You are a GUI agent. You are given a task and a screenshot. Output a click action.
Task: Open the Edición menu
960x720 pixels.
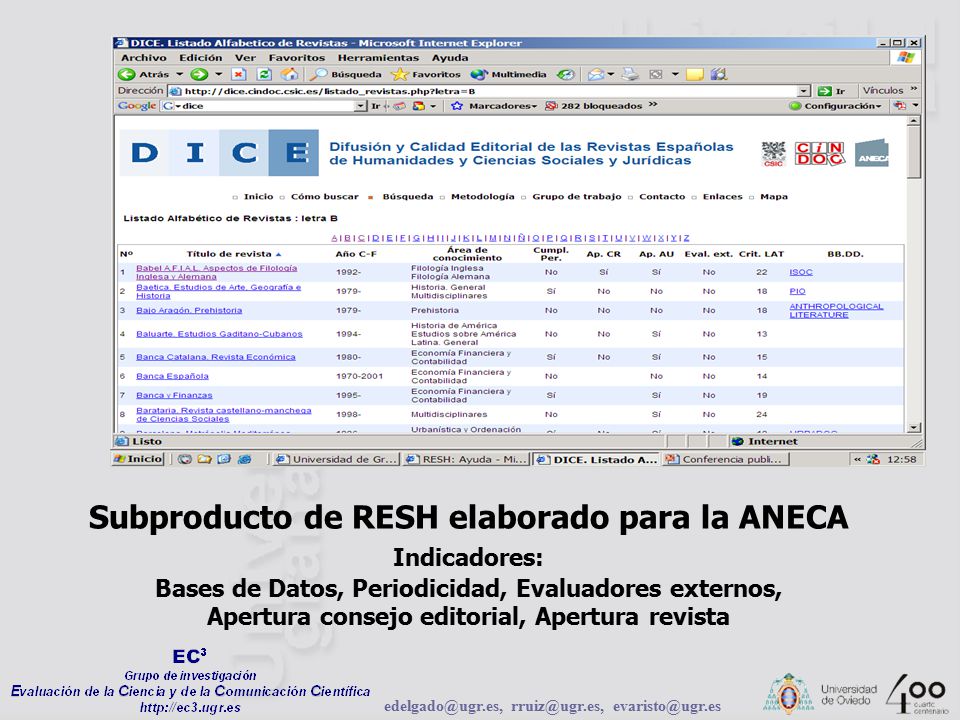[201, 58]
